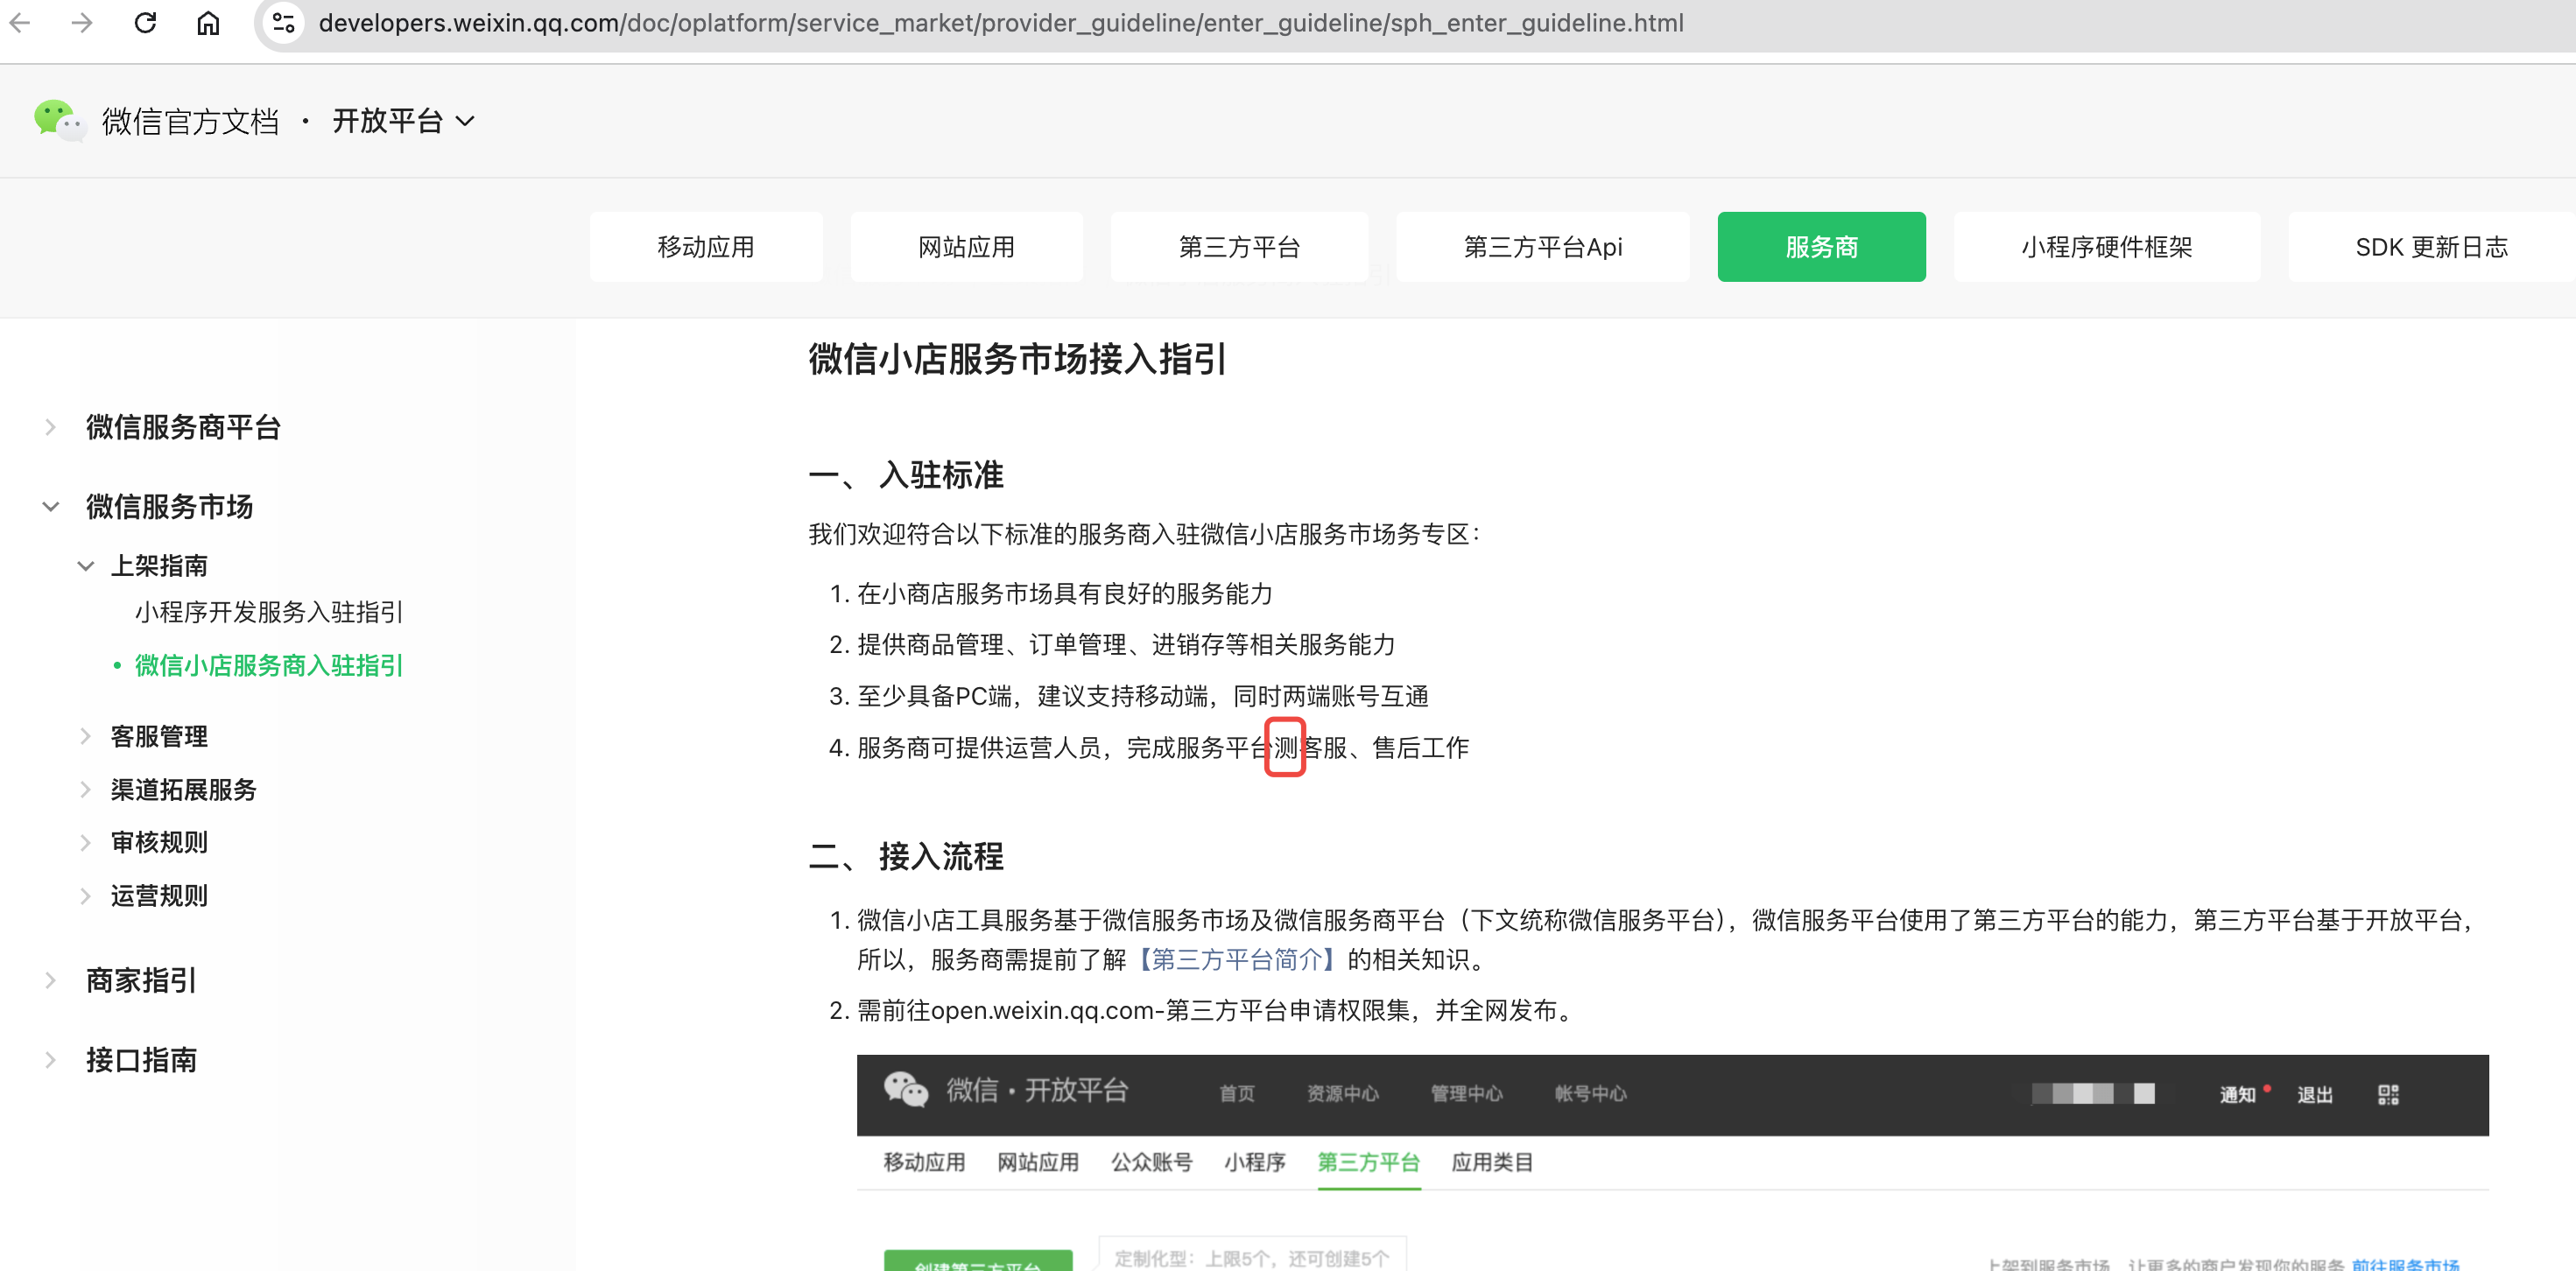
Task: Click the browser back arrow
Action: tap(20, 22)
